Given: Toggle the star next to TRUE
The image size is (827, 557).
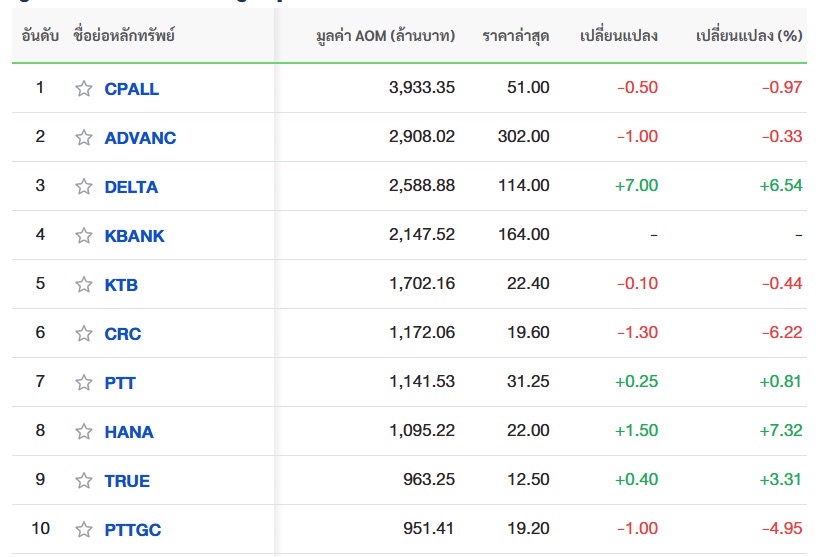Looking at the screenshot, I should [83, 481].
